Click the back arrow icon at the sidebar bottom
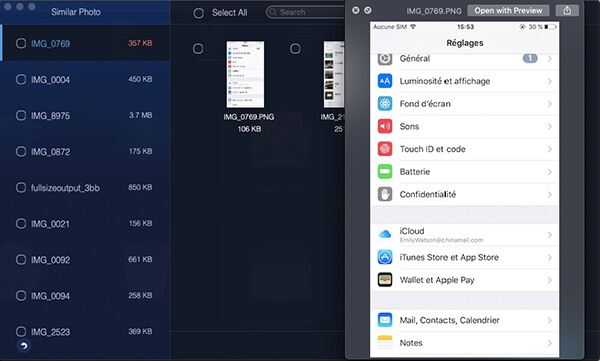 24,346
